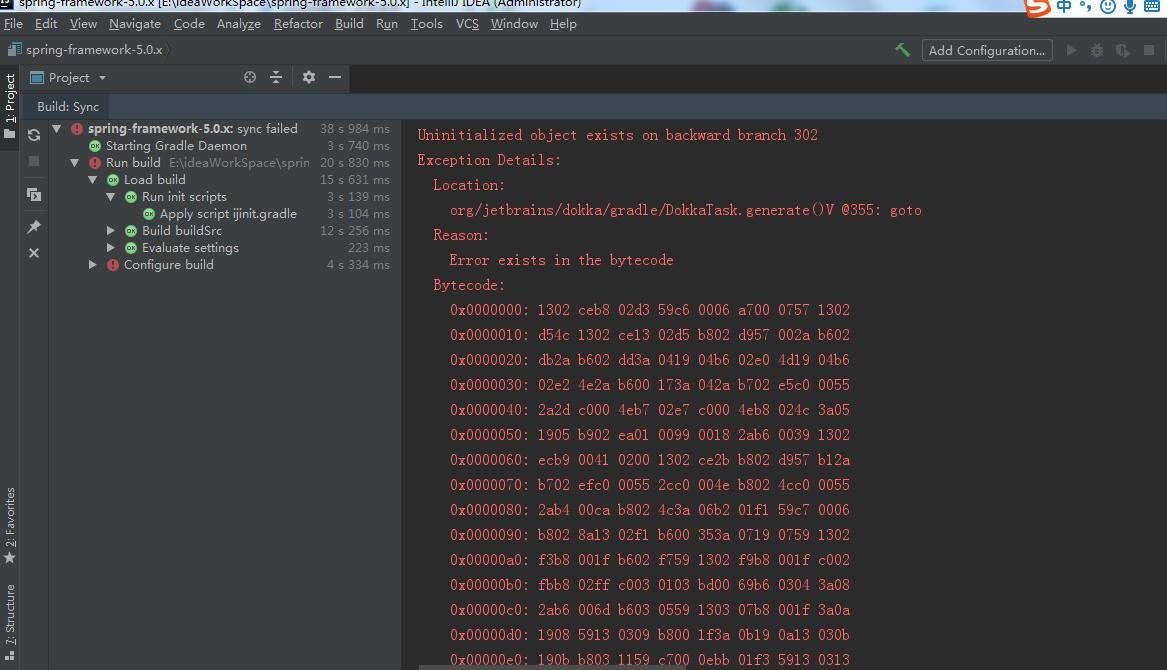Collapse the Run build node
1167x670 pixels.
[74, 162]
